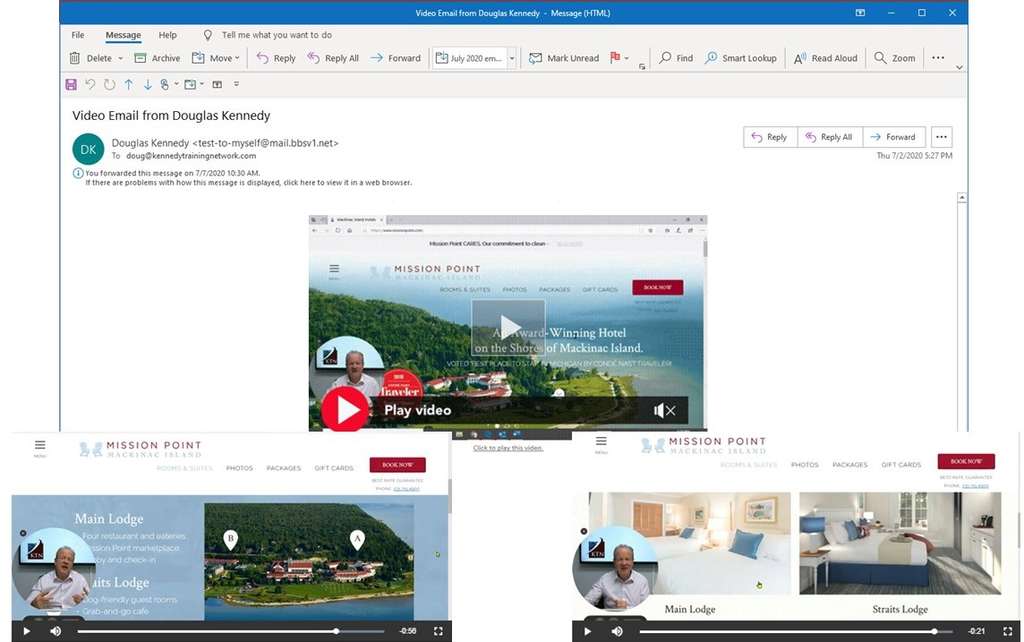Save via quick access toolbar icon
Screen dimensions: 1024x642
[71, 84]
